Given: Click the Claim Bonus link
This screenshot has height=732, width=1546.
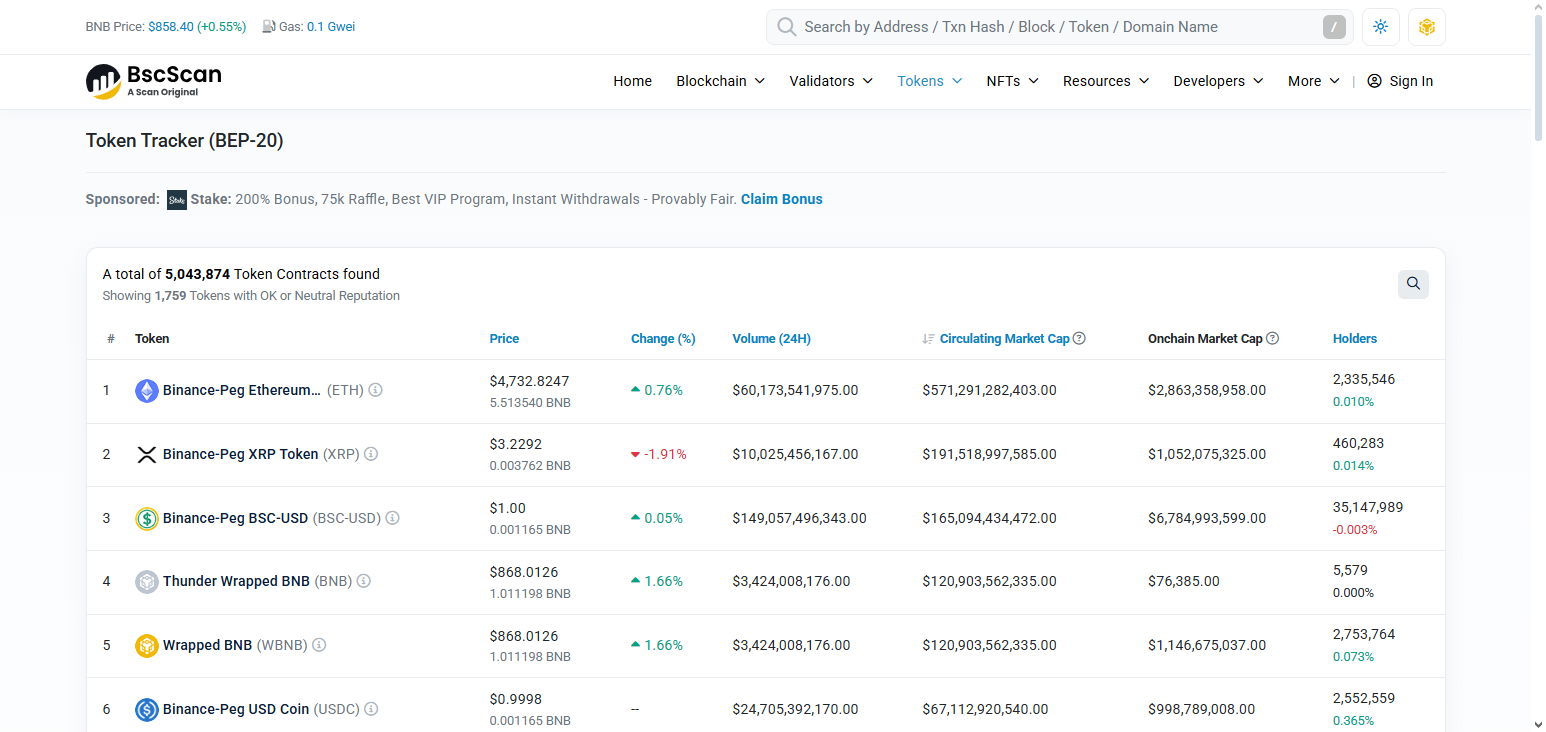Looking at the screenshot, I should [x=781, y=199].
